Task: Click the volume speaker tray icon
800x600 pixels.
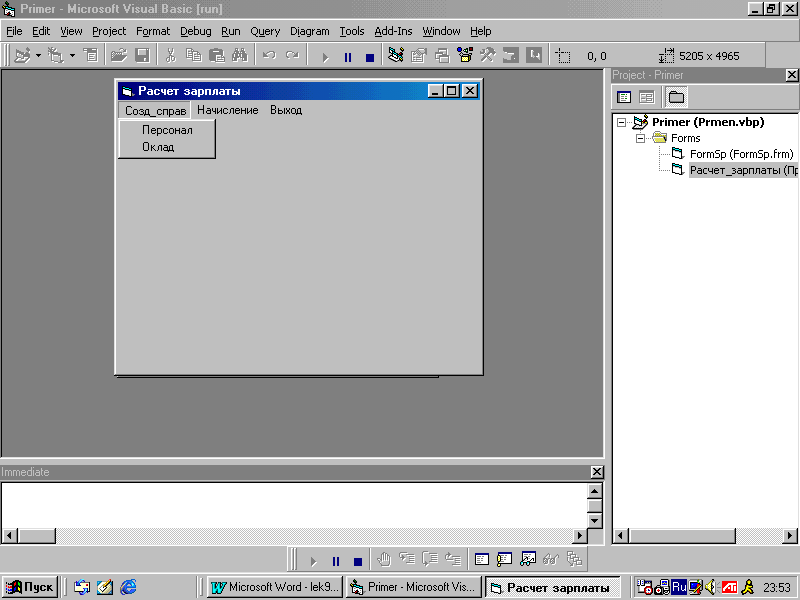Action: pyautogui.click(x=711, y=587)
